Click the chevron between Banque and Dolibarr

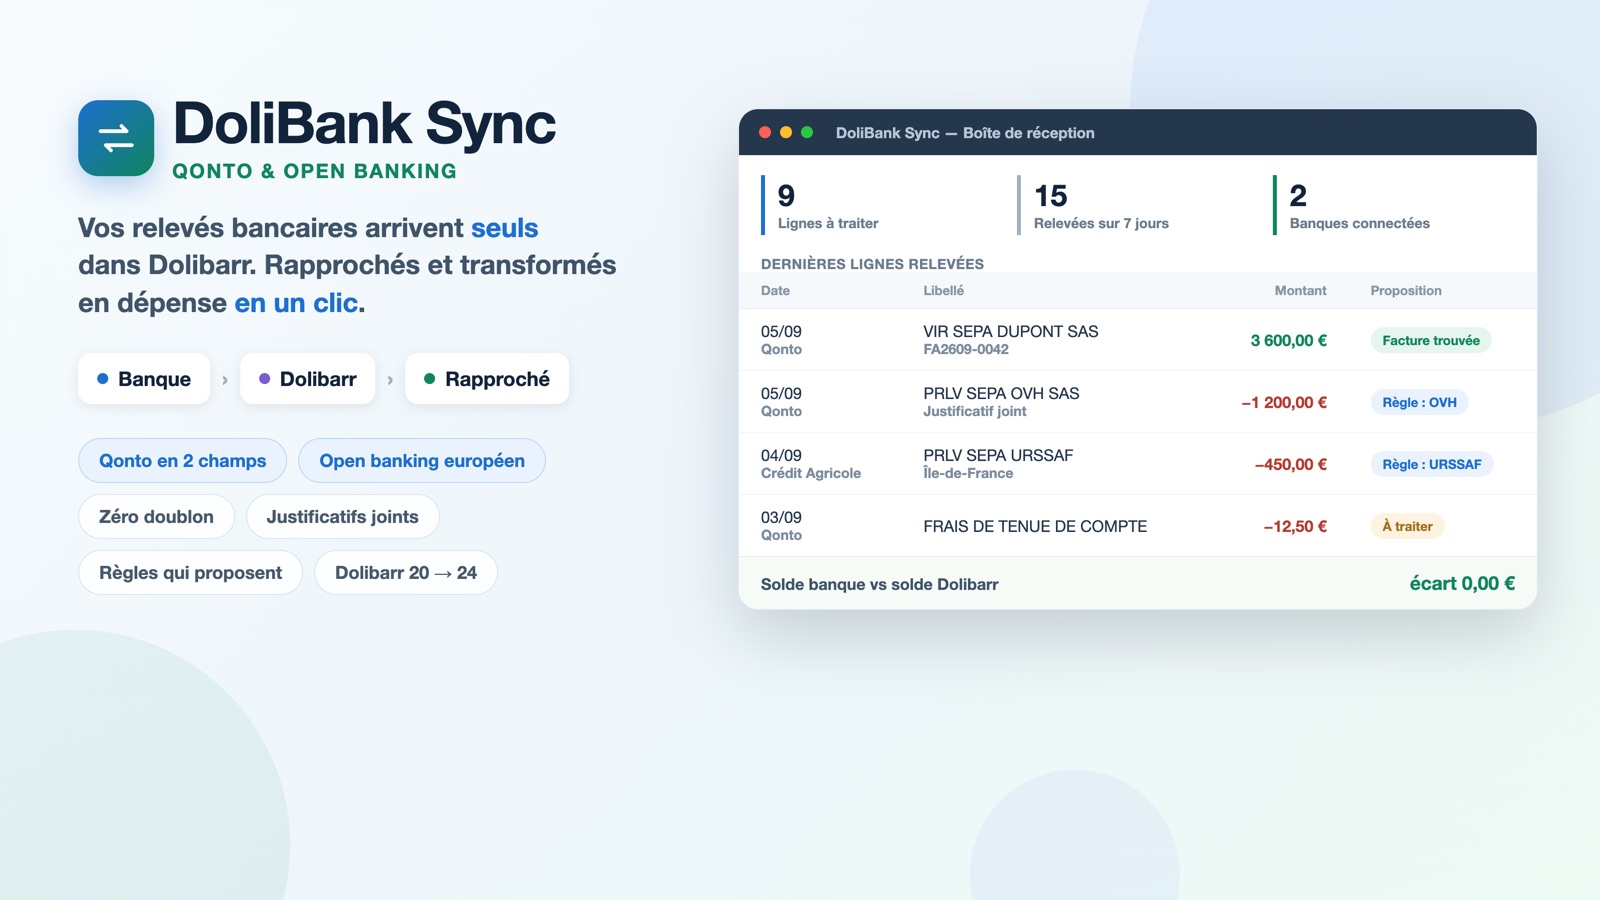point(225,380)
